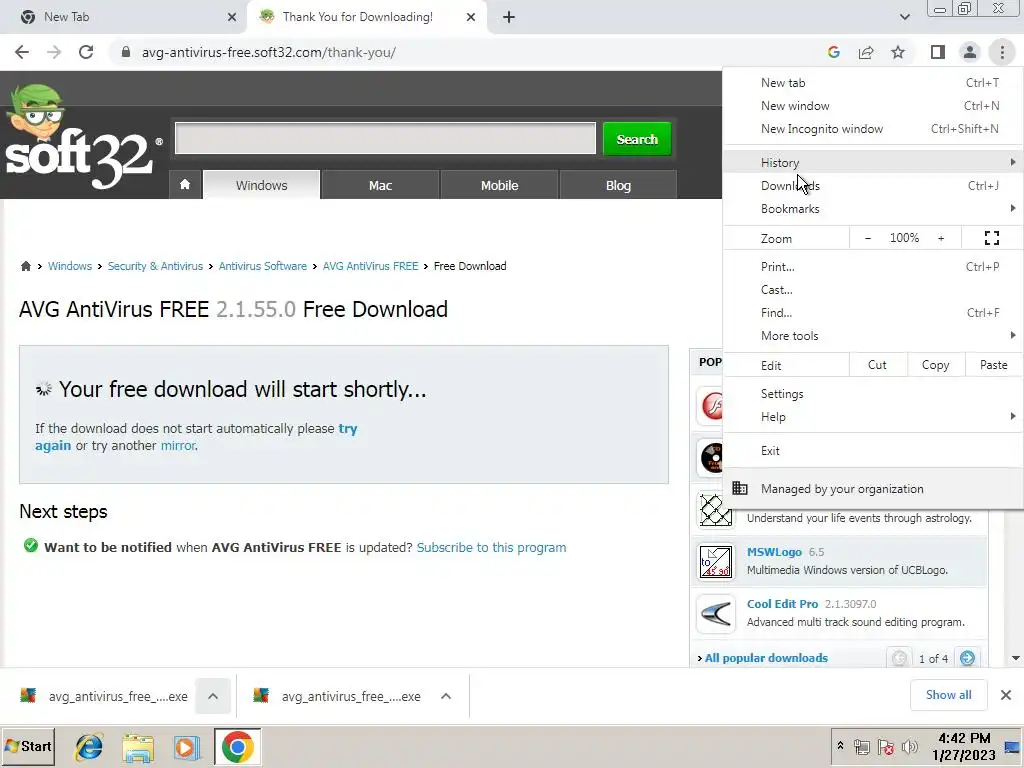Open Downloads from the Chrome menu
This screenshot has height=768, width=1024.
(x=872, y=185)
